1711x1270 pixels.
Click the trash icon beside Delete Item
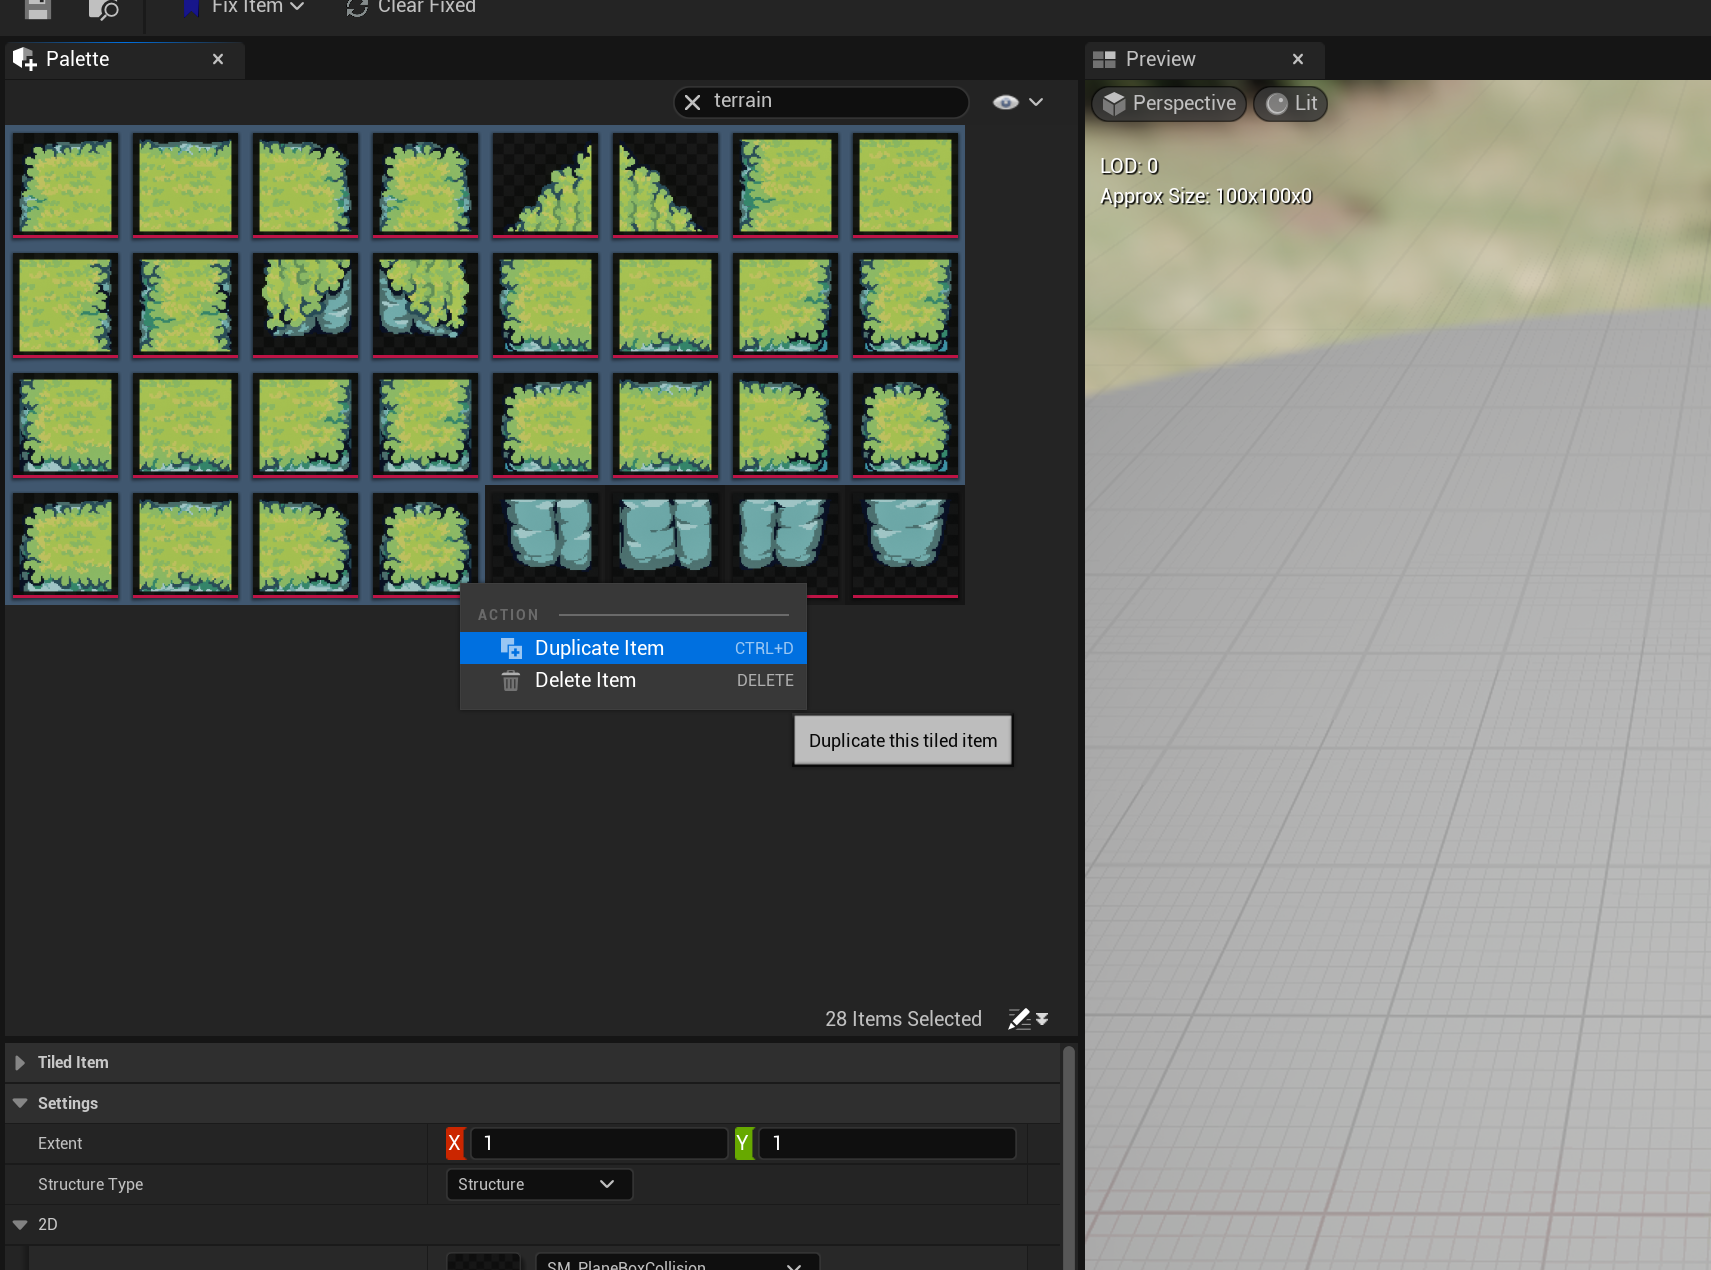(x=511, y=681)
